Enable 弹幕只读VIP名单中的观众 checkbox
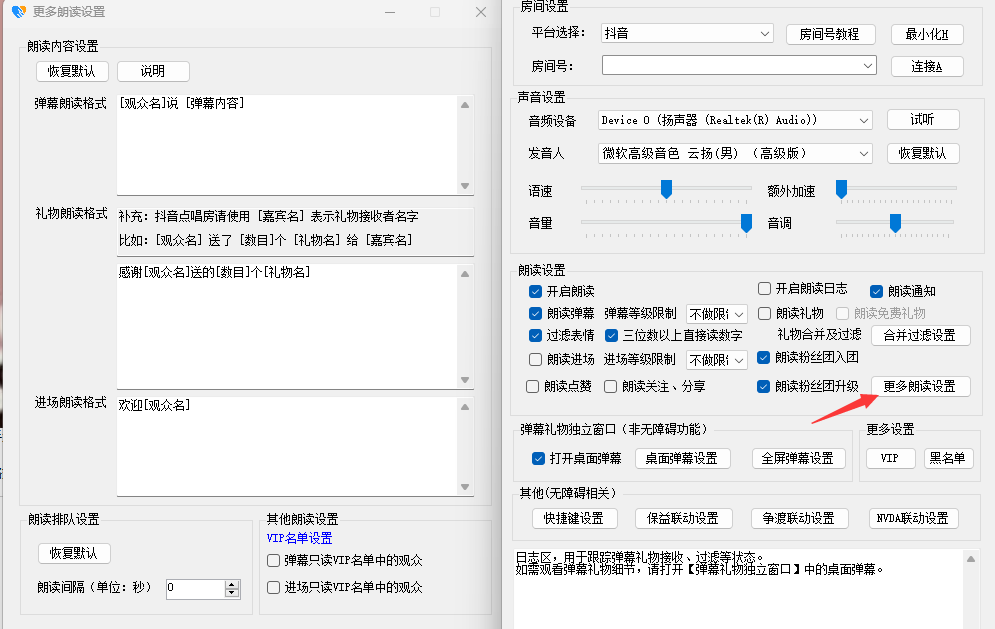995x629 pixels. click(273, 560)
